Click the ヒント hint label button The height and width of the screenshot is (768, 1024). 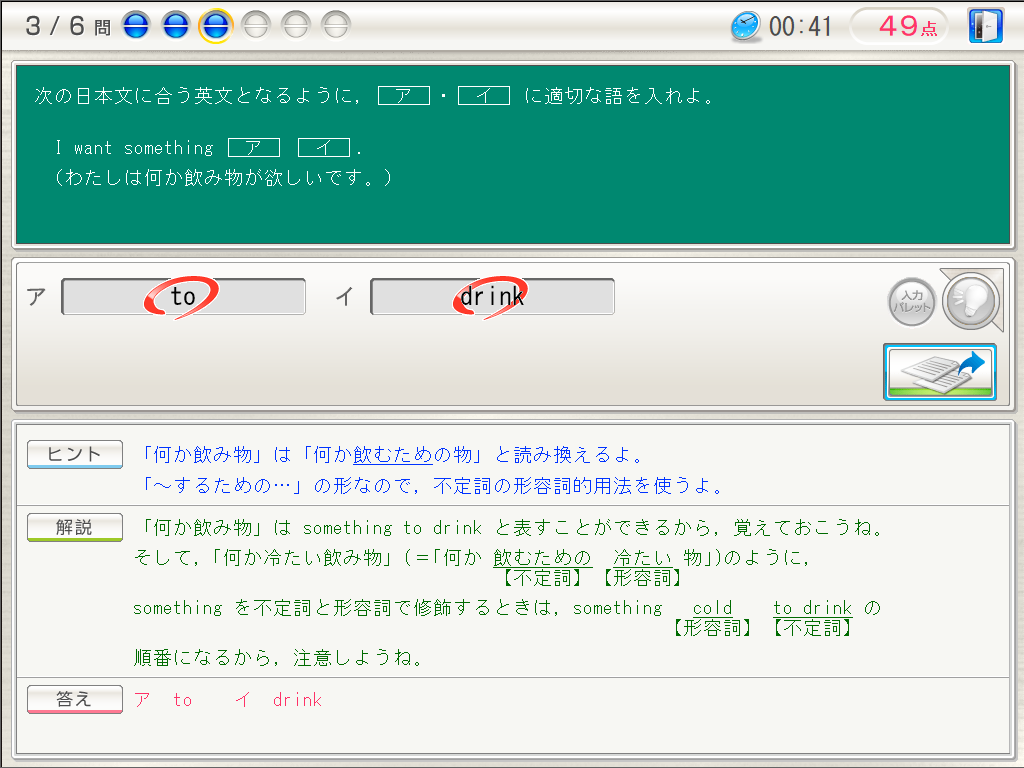click(75, 455)
